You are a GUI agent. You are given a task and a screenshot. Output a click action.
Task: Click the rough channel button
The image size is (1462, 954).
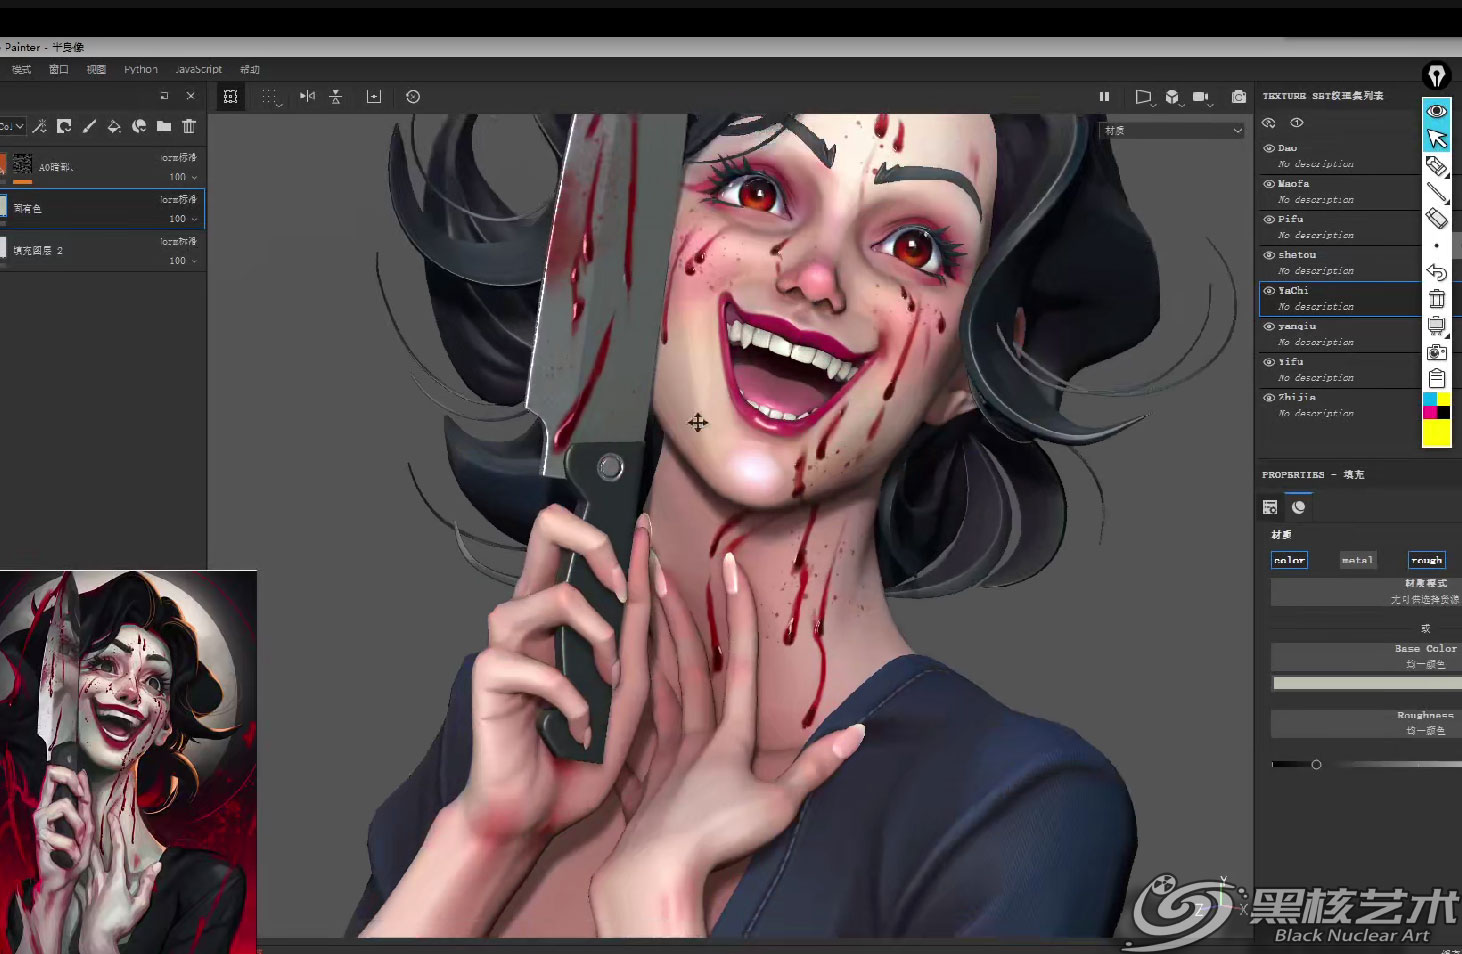click(x=1426, y=560)
